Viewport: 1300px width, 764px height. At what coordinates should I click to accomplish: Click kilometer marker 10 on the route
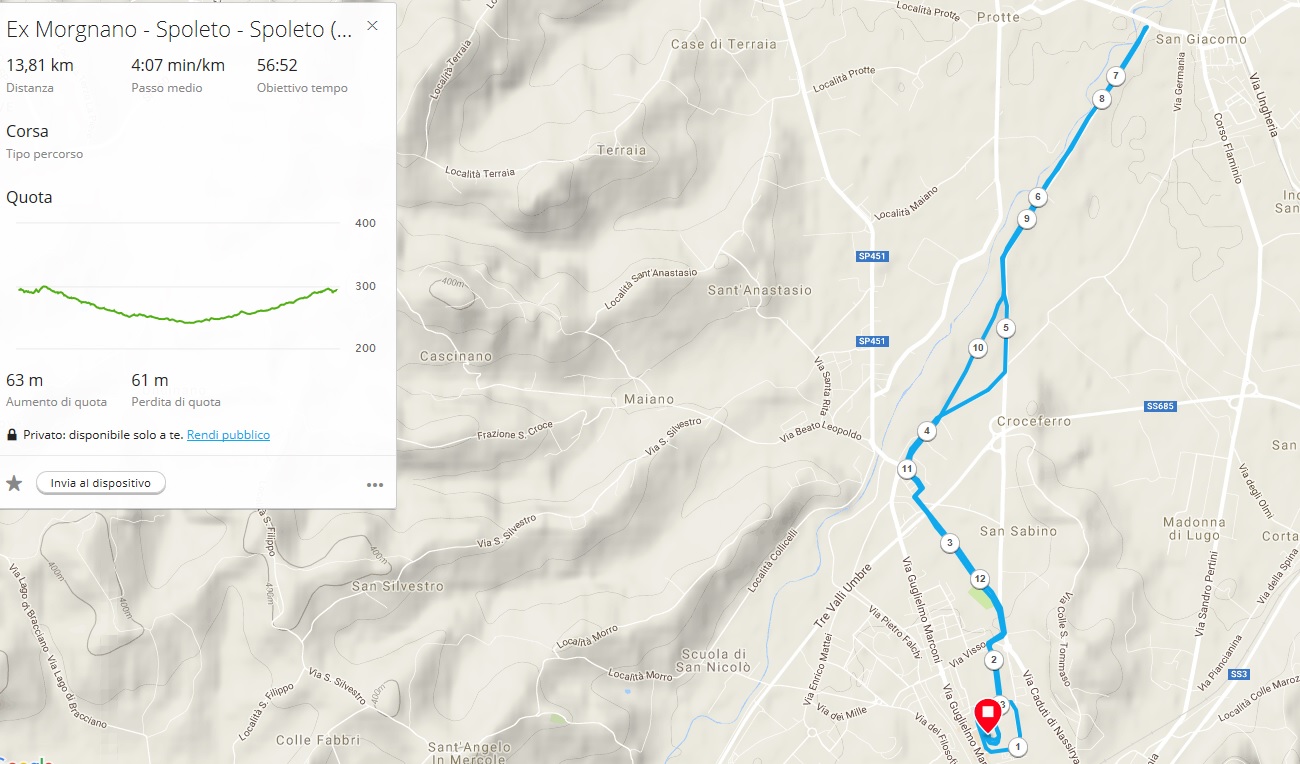coord(978,348)
